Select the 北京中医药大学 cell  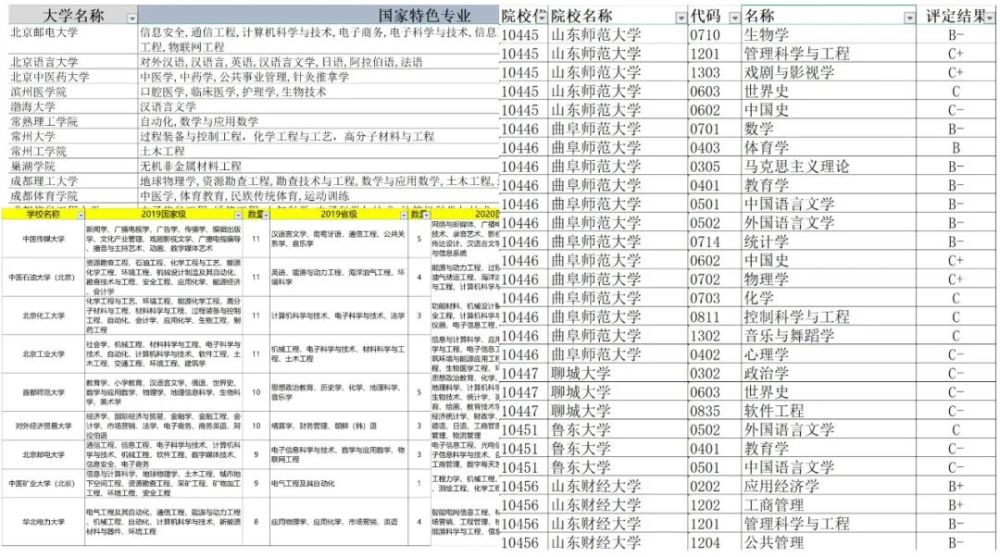tap(73, 77)
